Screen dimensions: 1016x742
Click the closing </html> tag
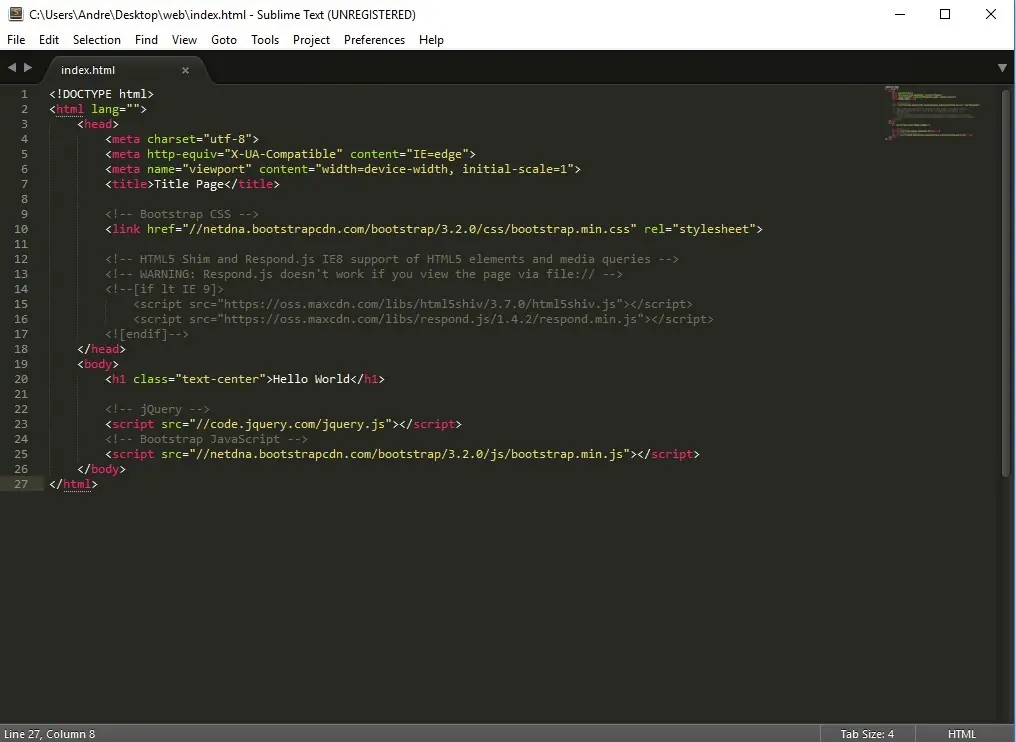(x=73, y=484)
